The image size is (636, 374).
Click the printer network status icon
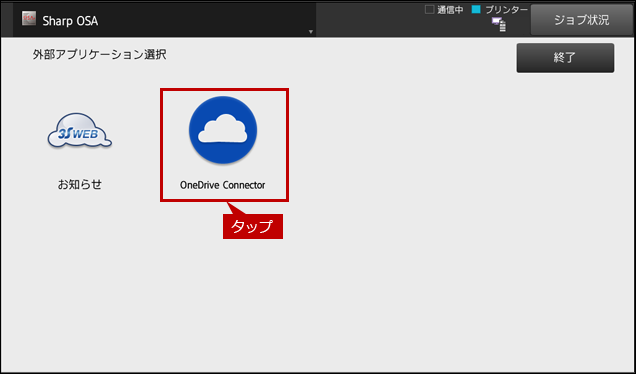(498, 24)
